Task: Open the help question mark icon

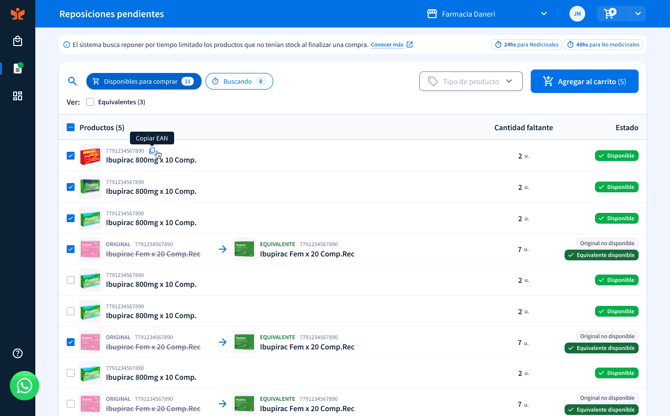Action: tap(18, 353)
